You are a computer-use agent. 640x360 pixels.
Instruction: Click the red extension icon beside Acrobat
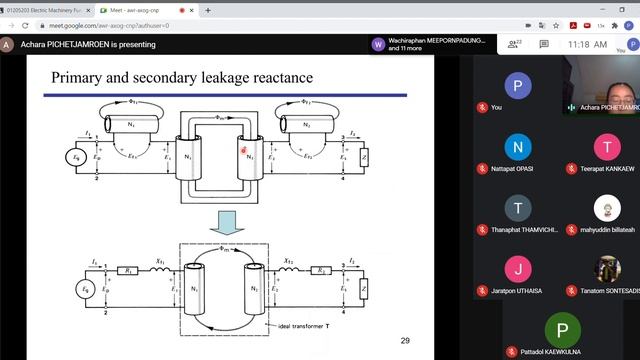(x=587, y=26)
